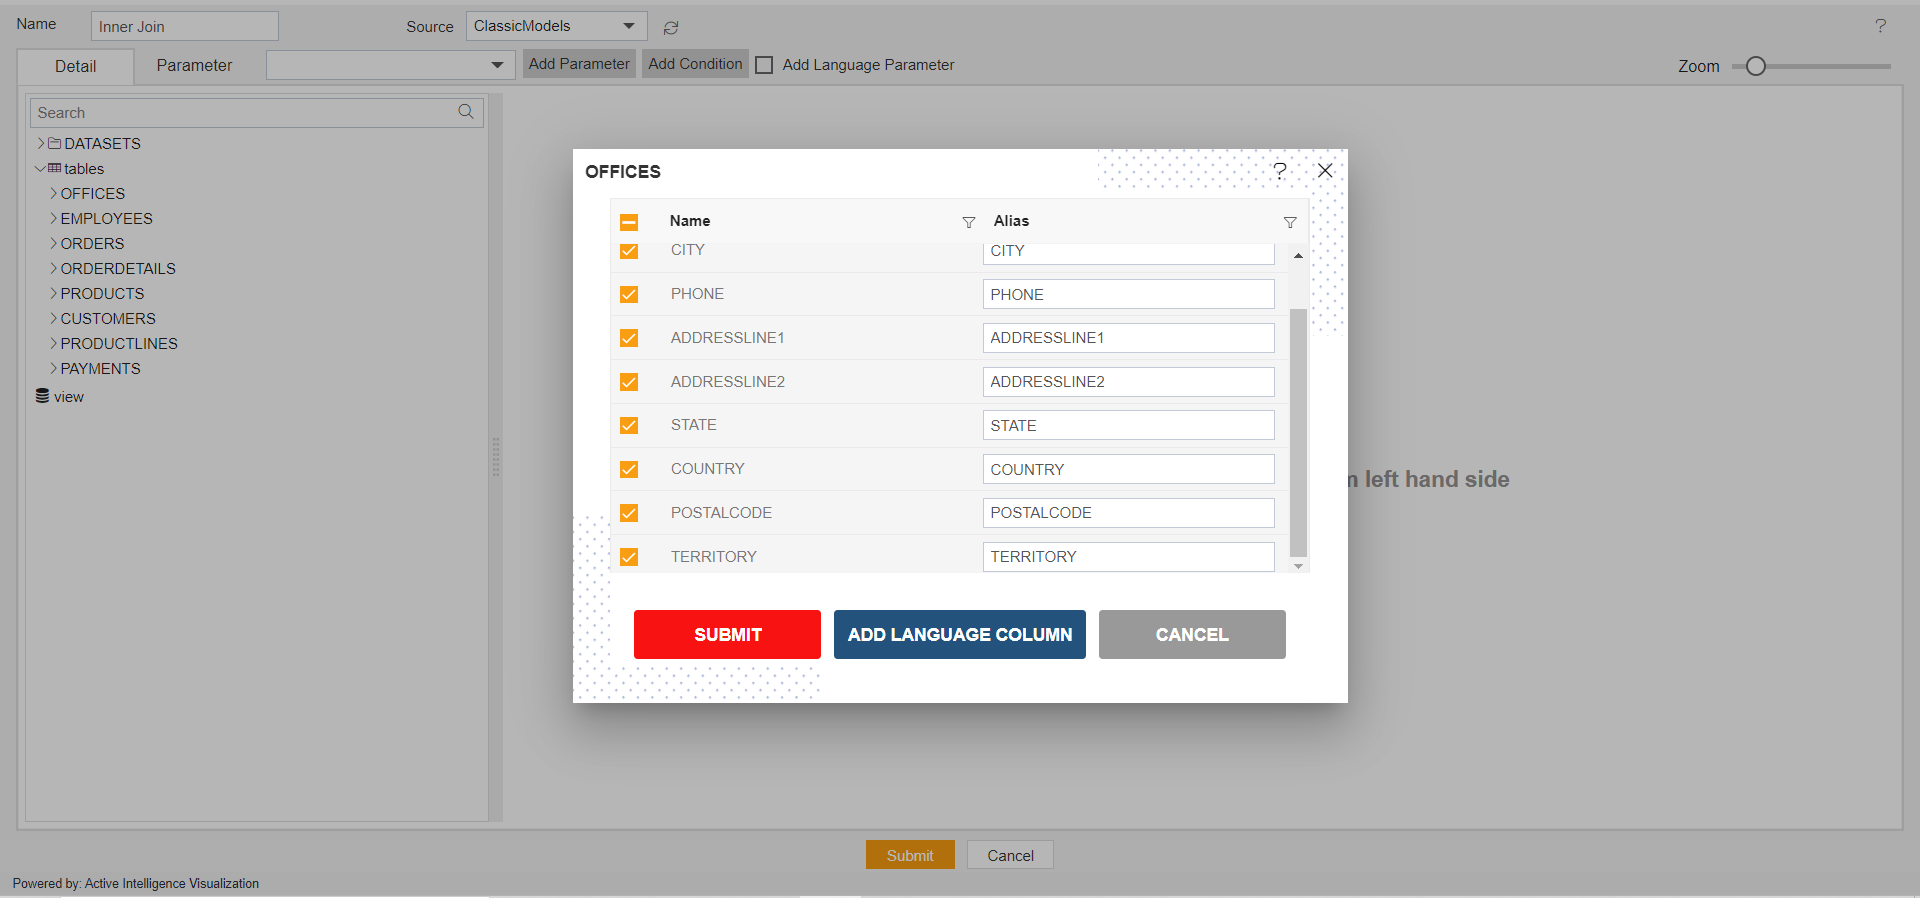Expand the OFFICES table node

[54, 193]
